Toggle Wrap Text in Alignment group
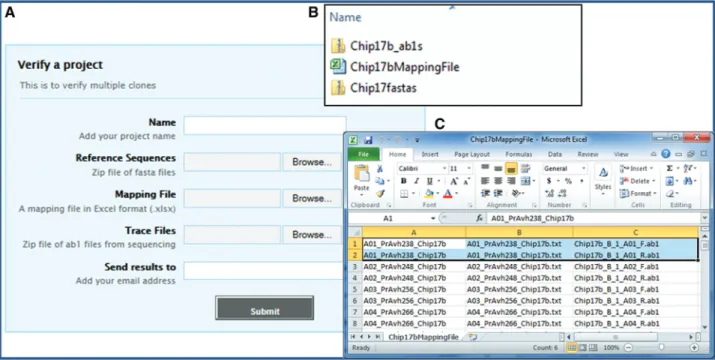 [x=525, y=168]
